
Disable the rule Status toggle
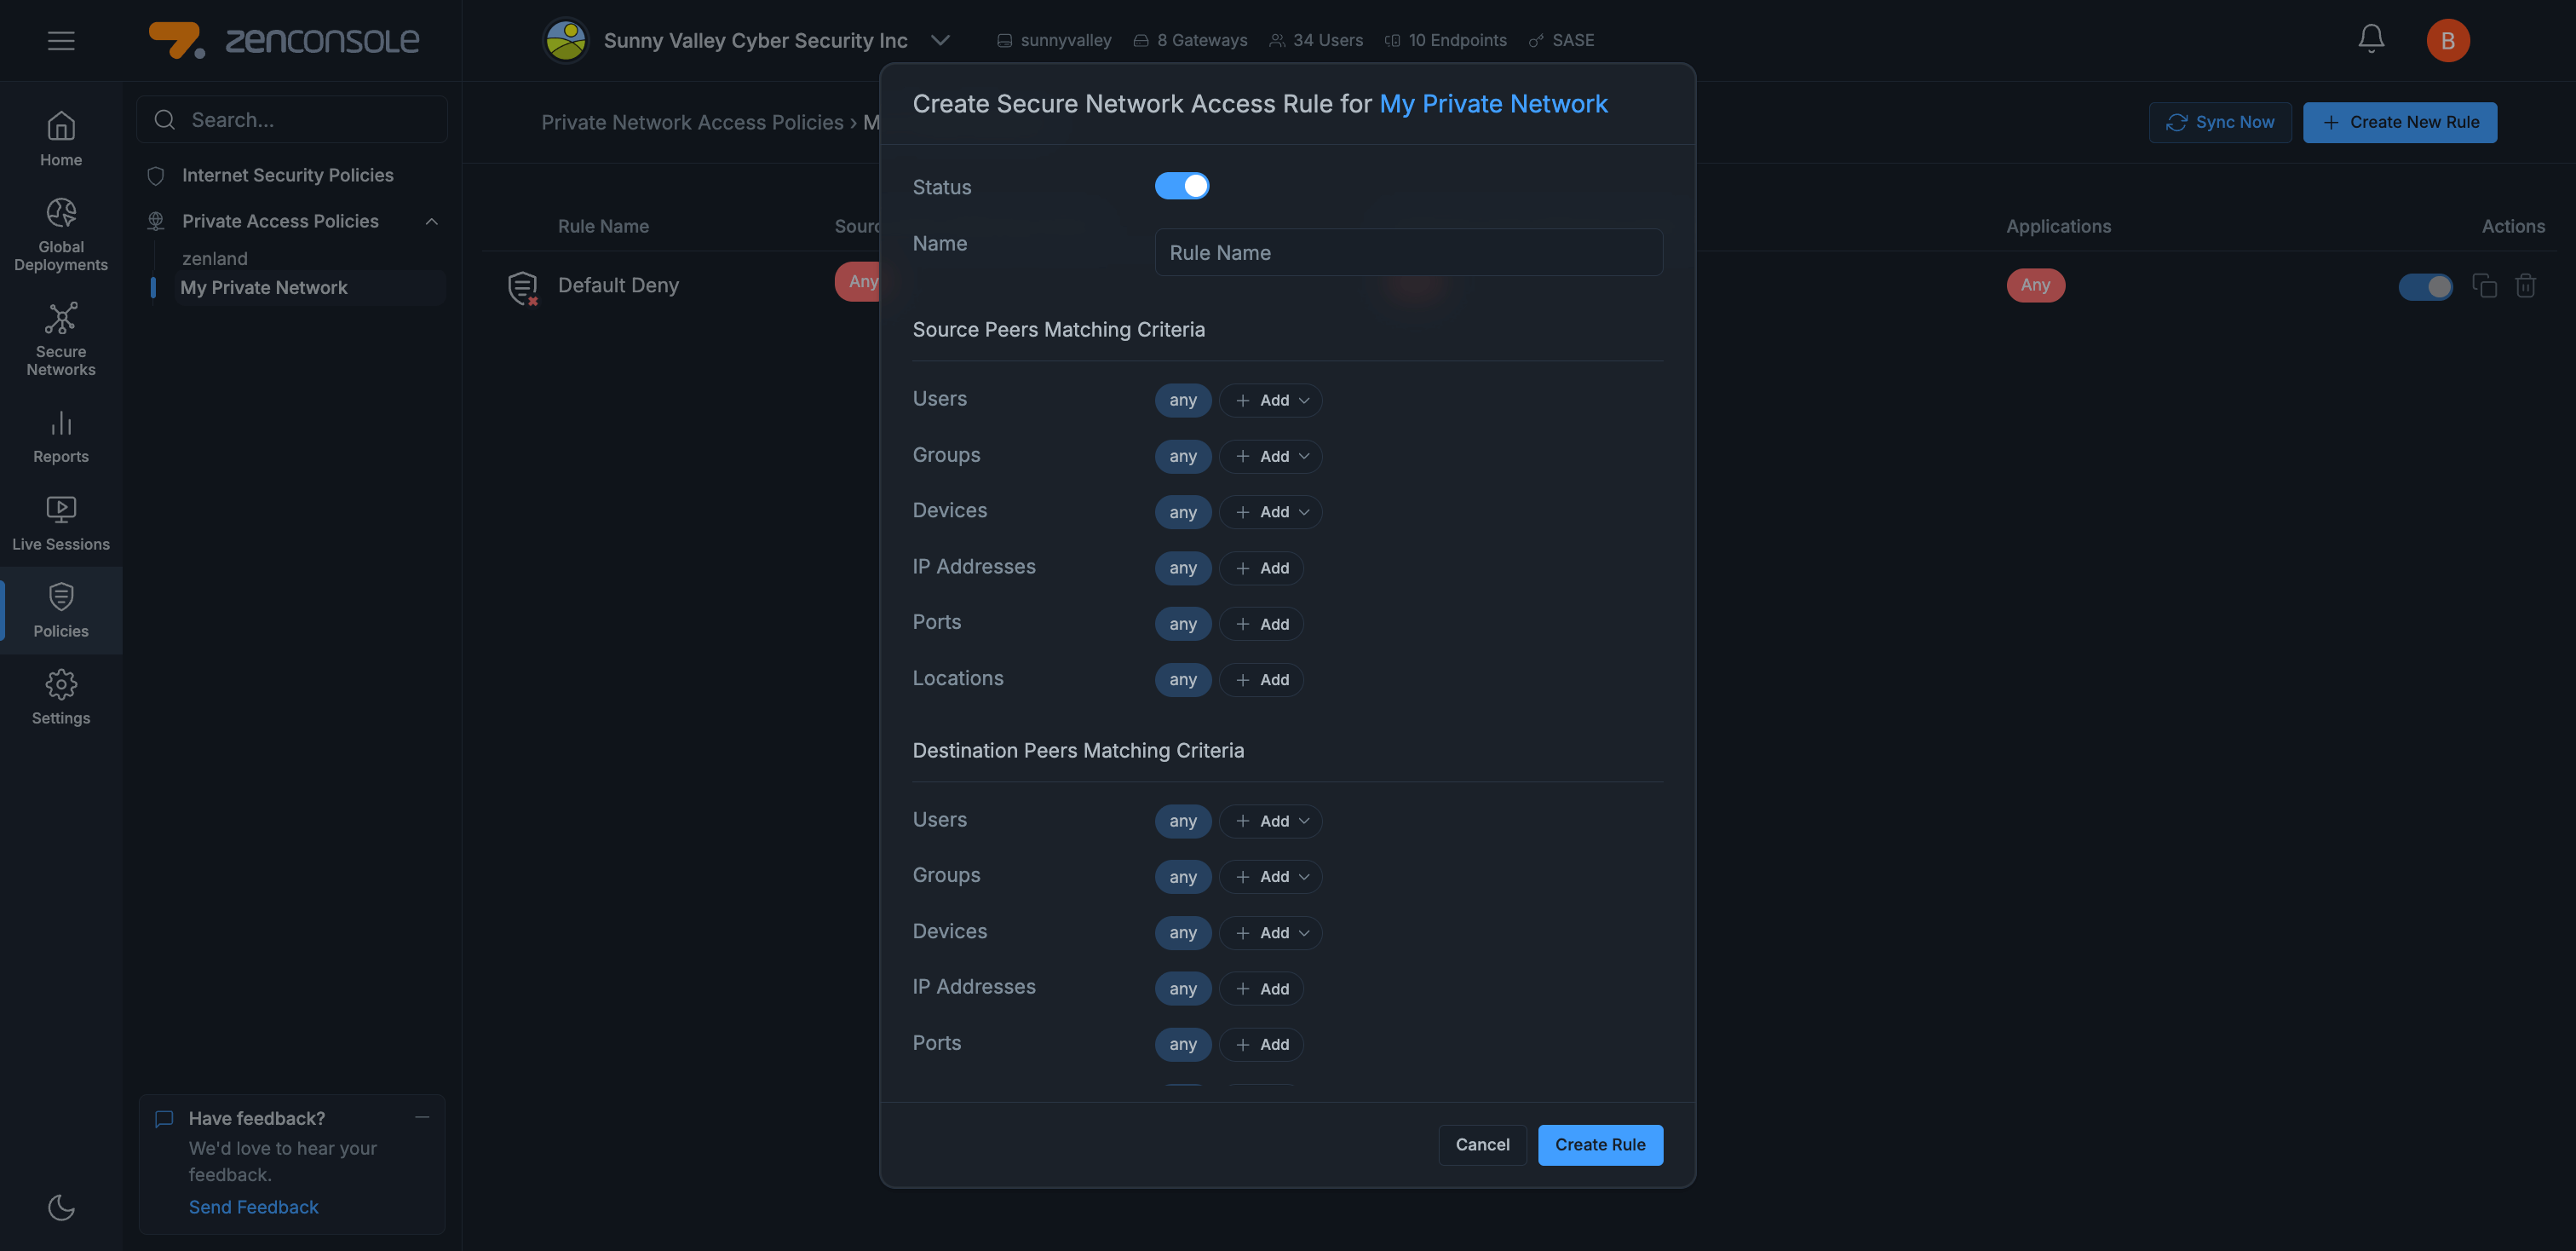coord(1183,185)
